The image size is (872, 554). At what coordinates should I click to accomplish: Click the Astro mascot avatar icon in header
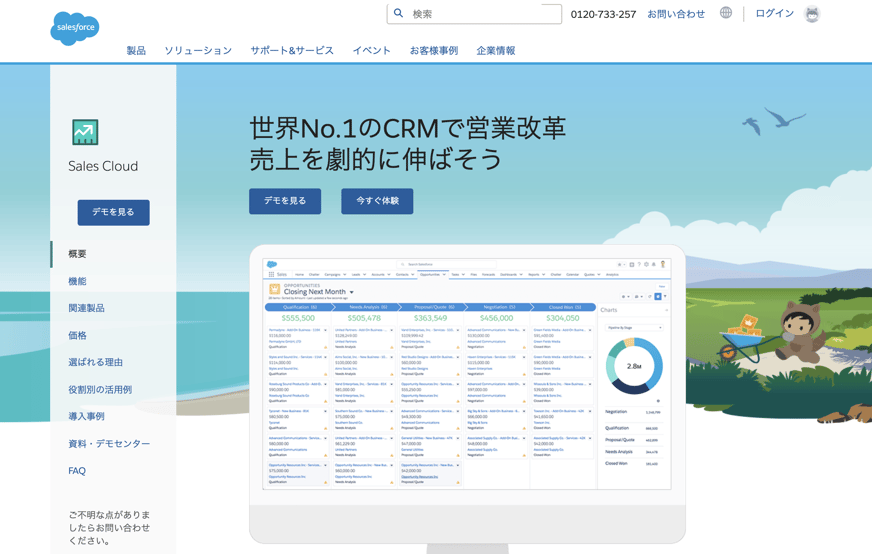coord(812,14)
